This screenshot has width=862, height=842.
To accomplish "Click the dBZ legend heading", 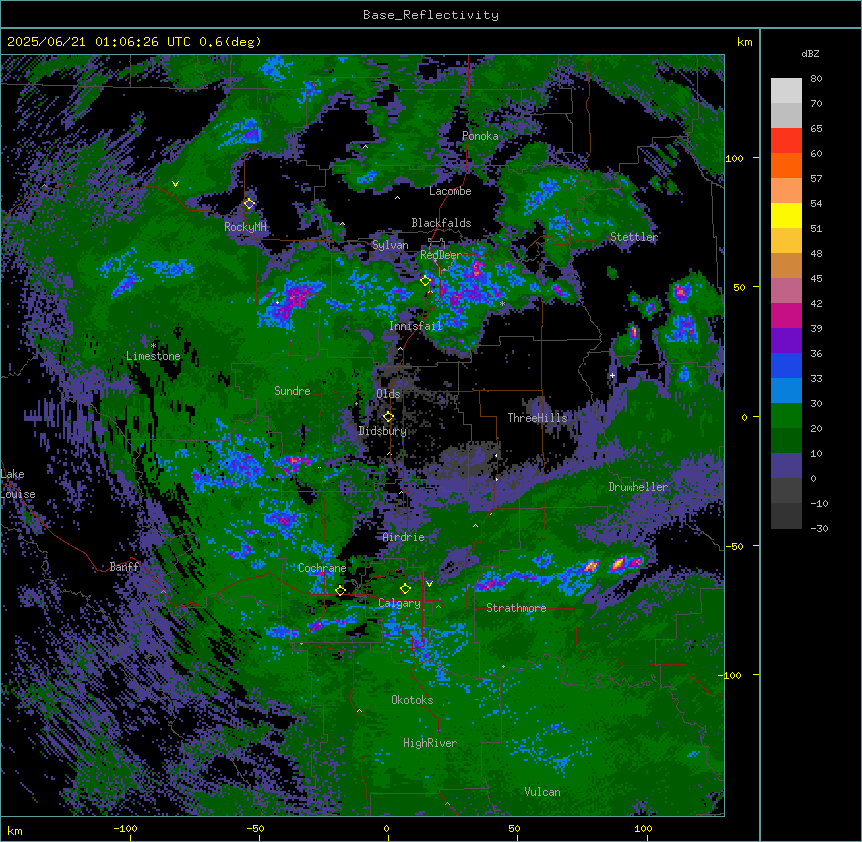I will (810, 53).
